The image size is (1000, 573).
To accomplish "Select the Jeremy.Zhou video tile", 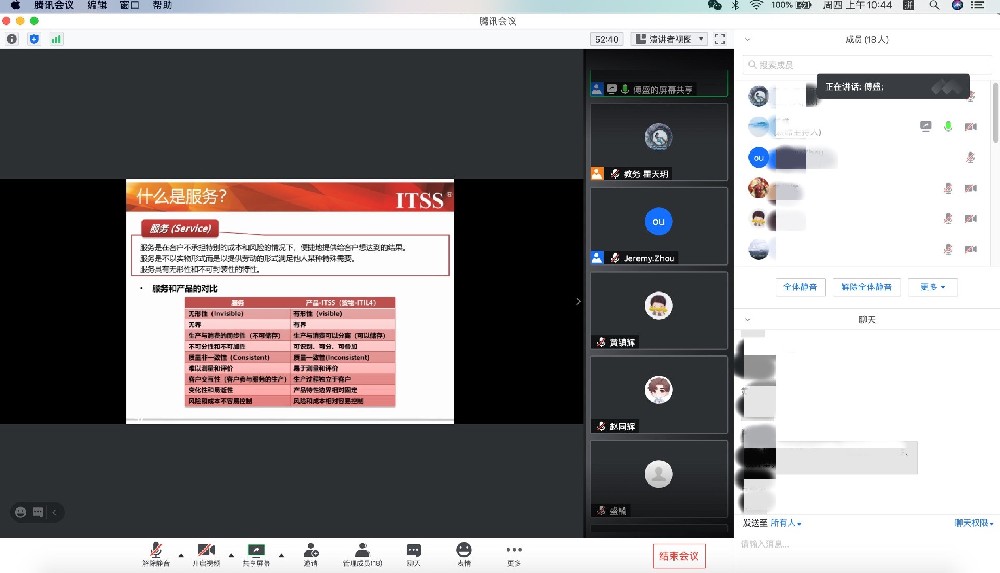I will (659, 226).
